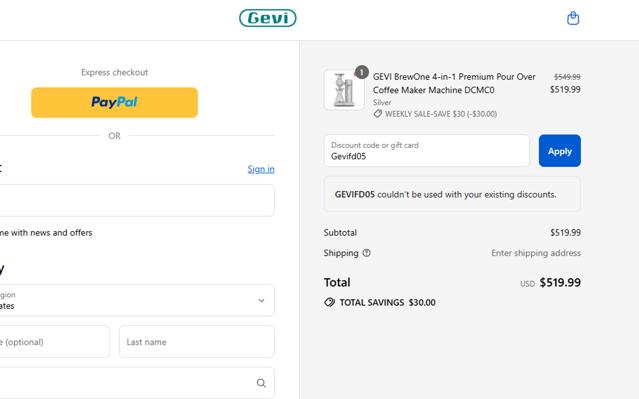Click the WEEKLY SALE-SAVE $30 tag icon
The height and width of the screenshot is (399, 639).
(x=378, y=114)
